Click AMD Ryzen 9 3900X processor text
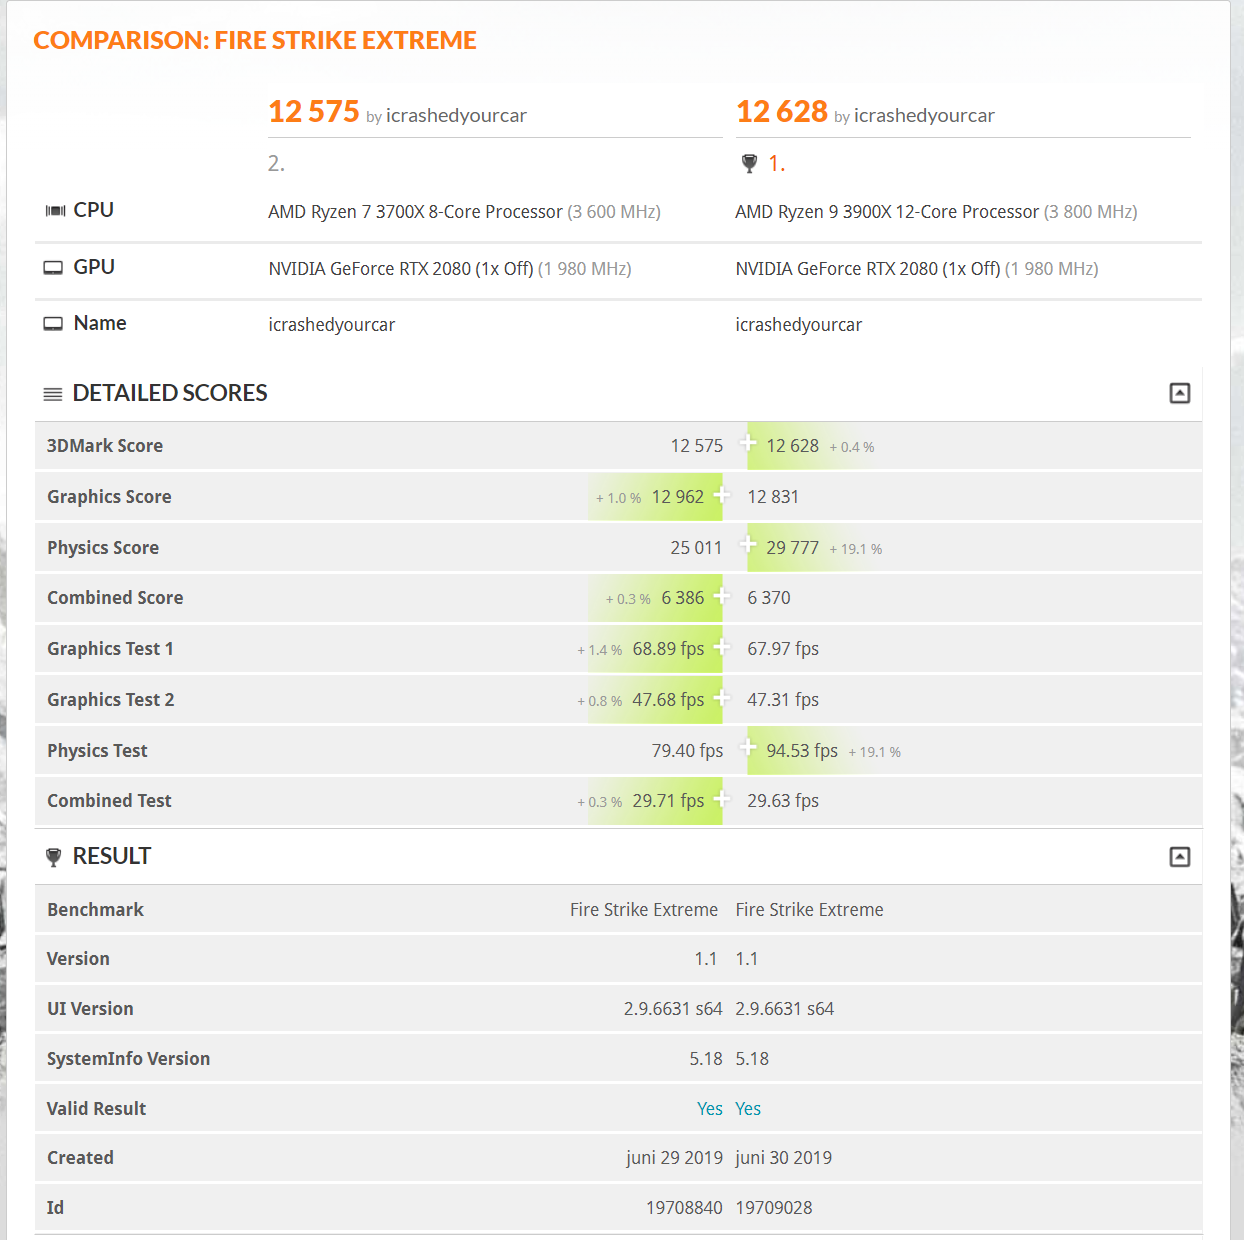This screenshot has width=1244, height=1240. pyautogui.click(x=887, y=212)
